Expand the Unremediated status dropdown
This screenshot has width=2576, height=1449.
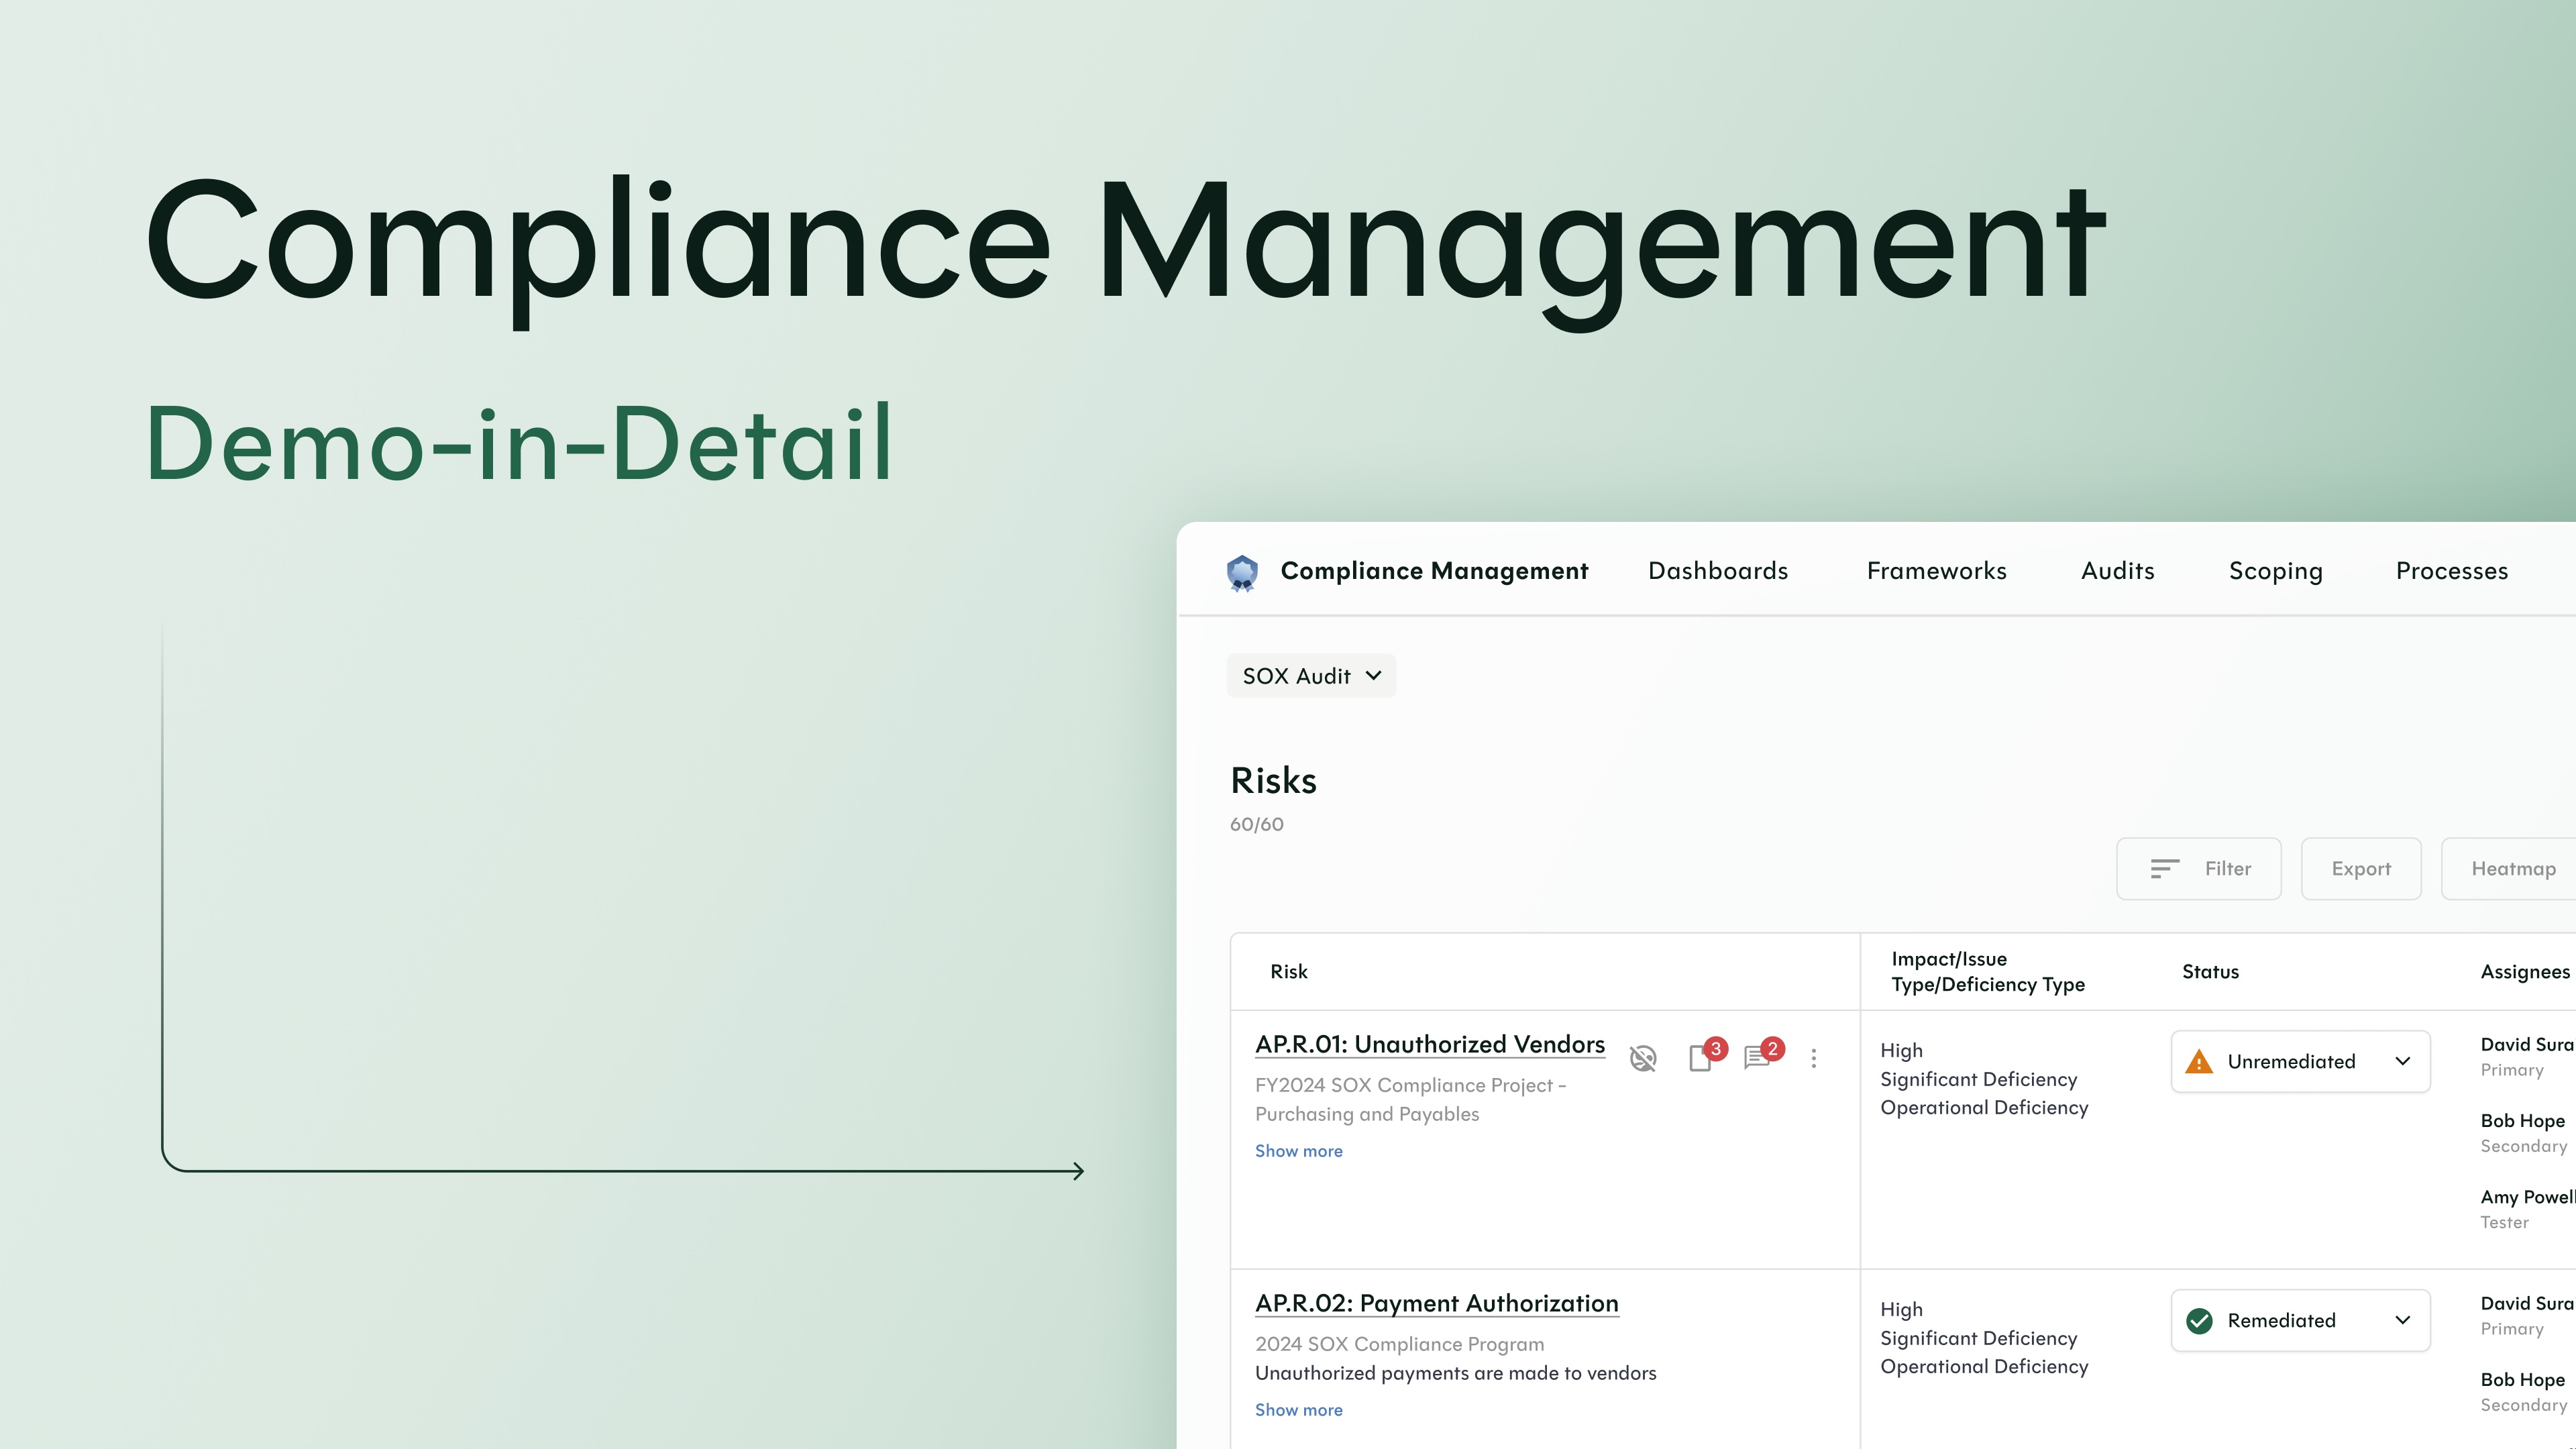(x=2300, y=1061)
